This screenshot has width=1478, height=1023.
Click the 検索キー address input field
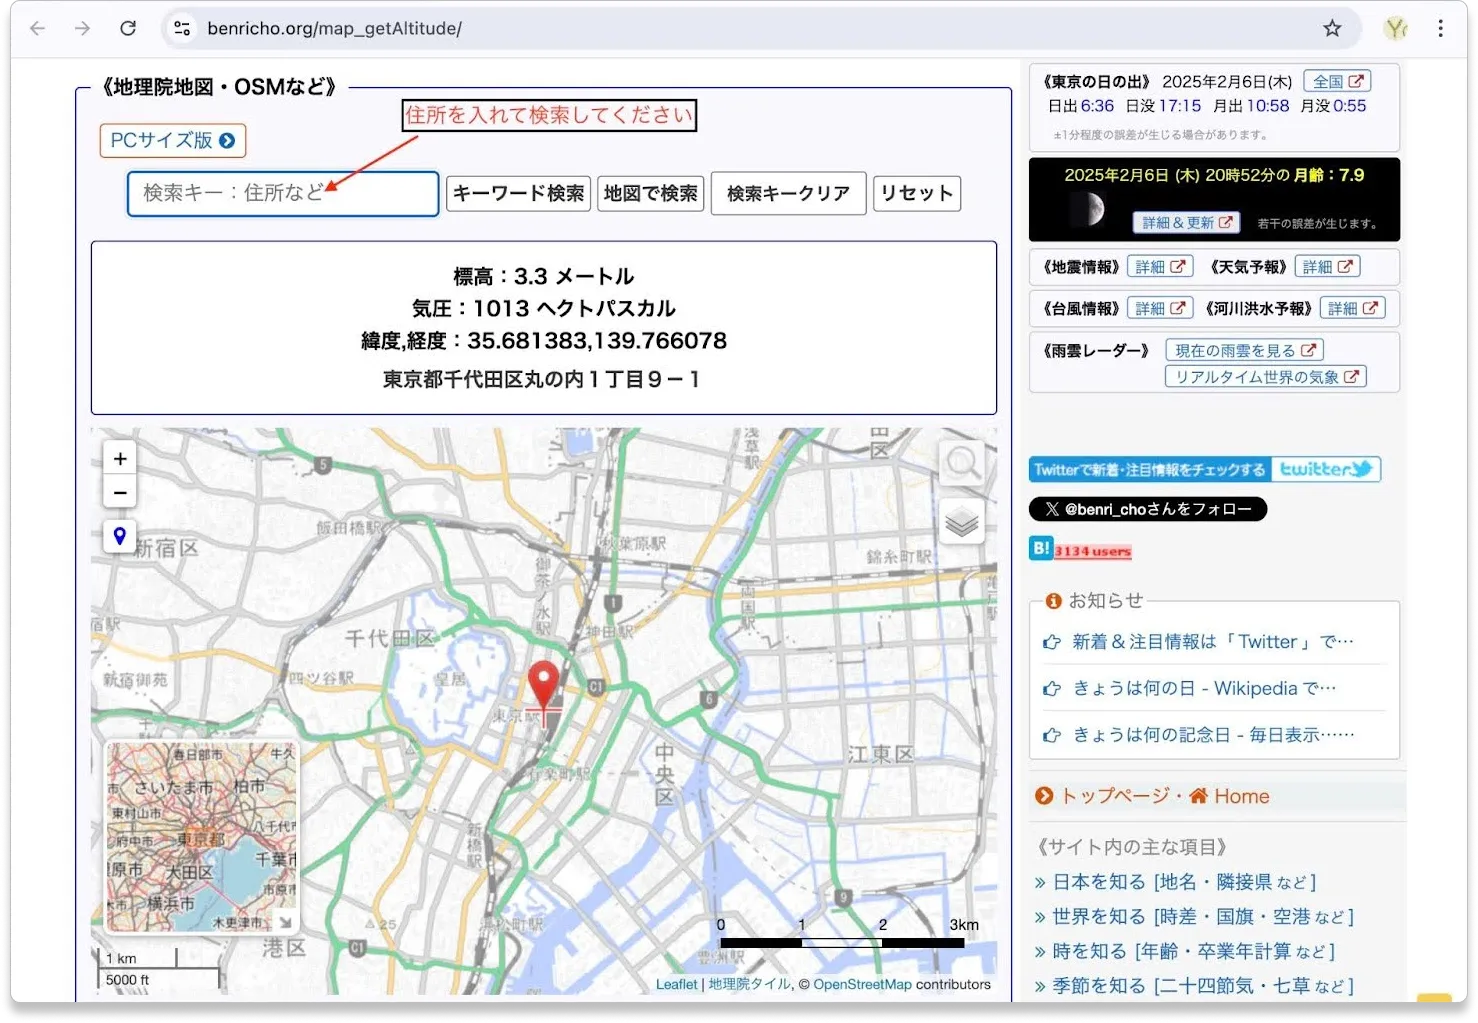[283, 193]
